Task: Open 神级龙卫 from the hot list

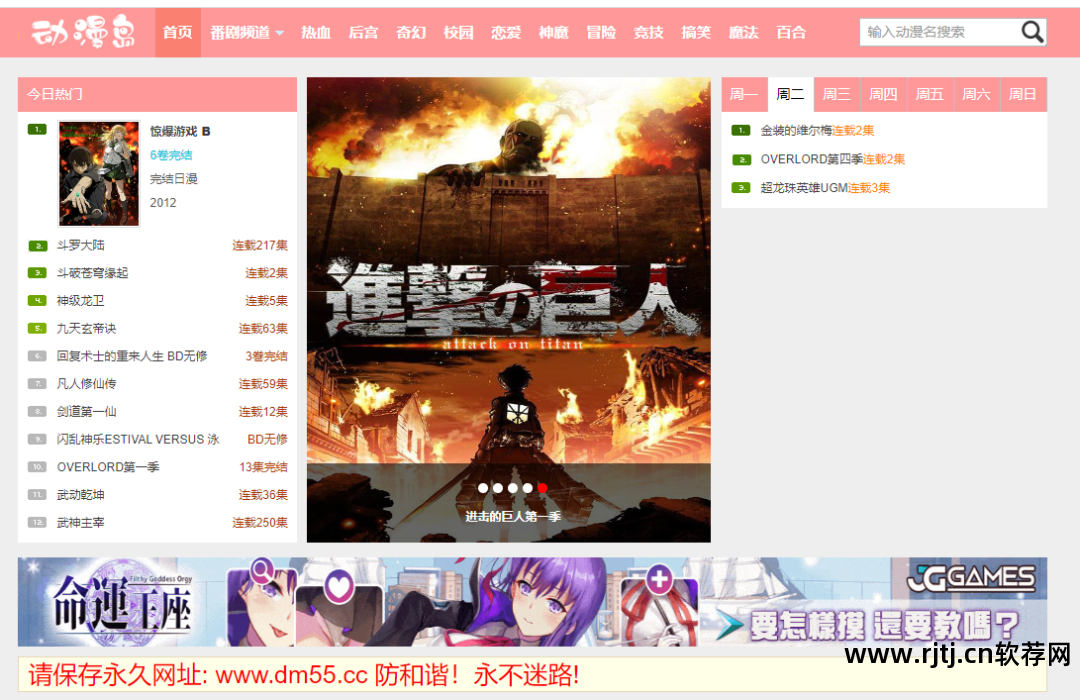Action: 81,300
